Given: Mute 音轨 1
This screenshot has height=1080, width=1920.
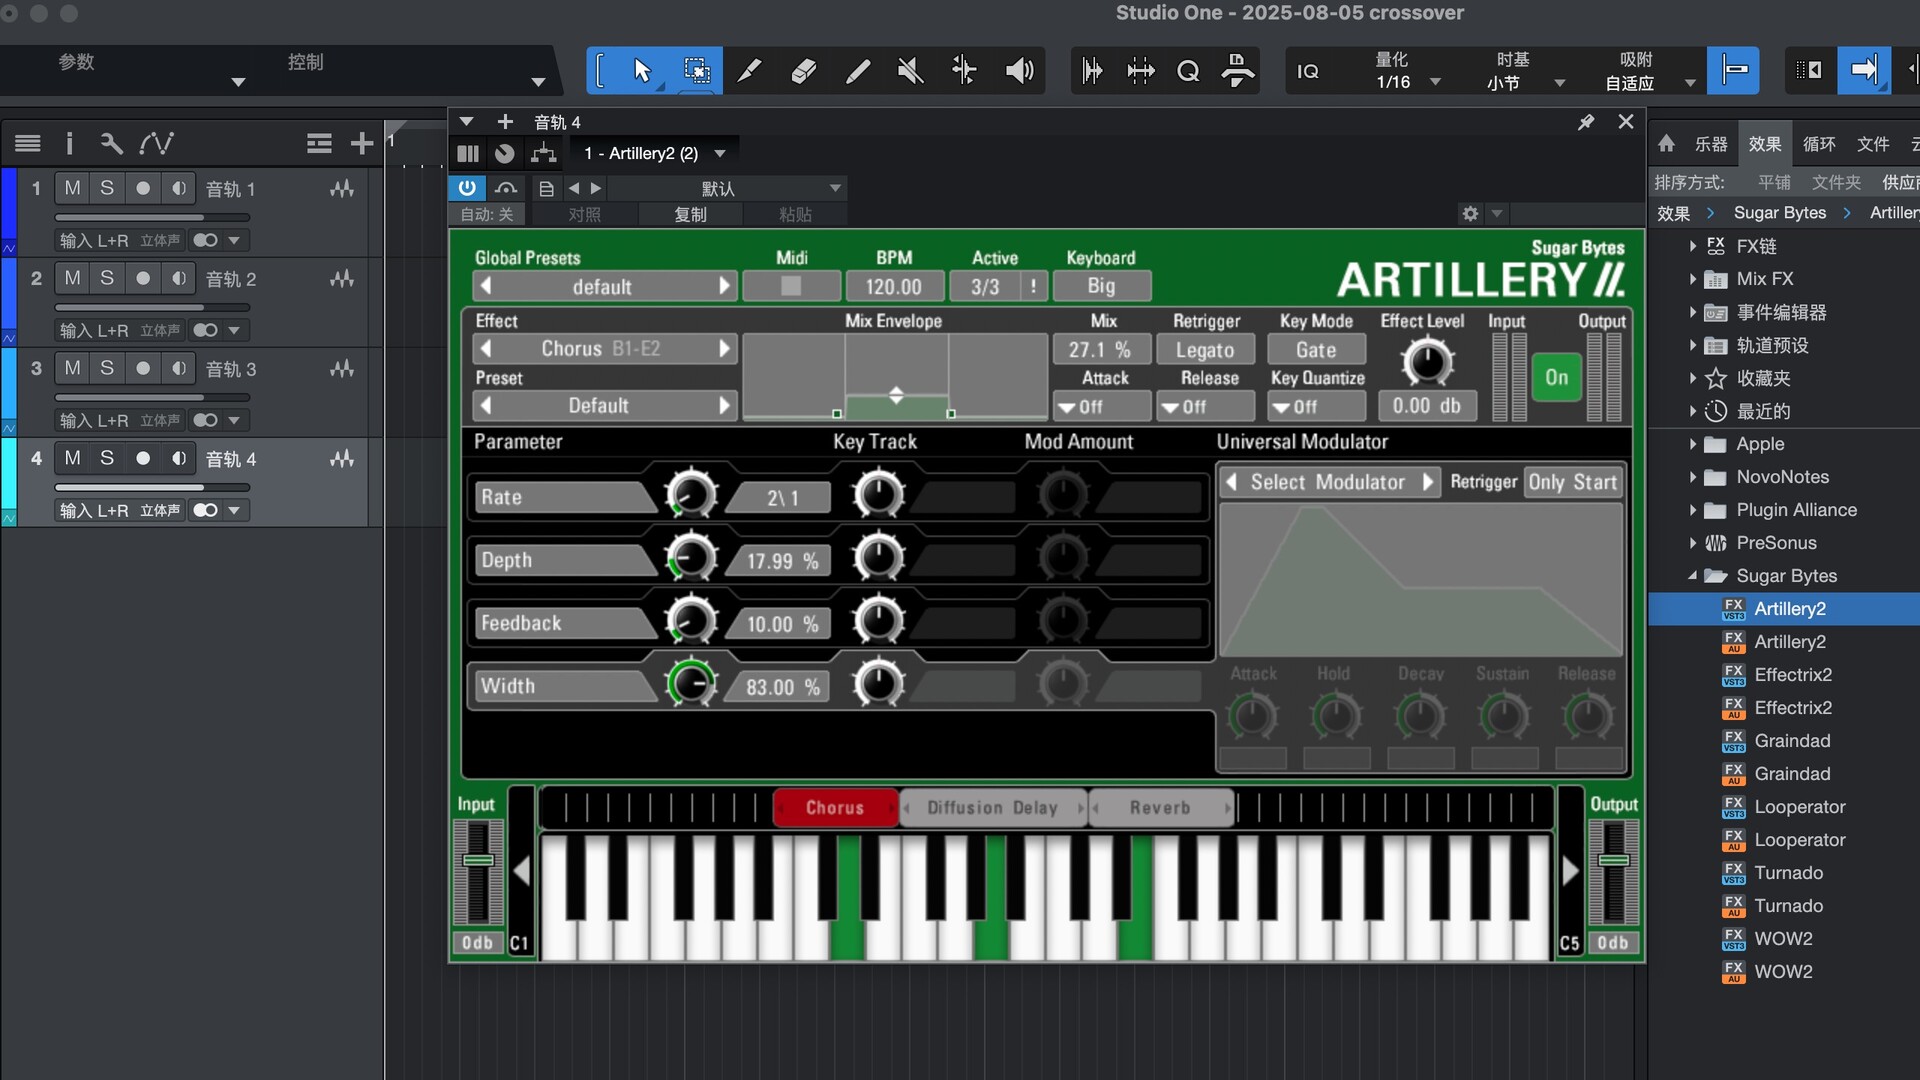Looking at the screenshot, I should pyautogui.click(x=72, y=188).
